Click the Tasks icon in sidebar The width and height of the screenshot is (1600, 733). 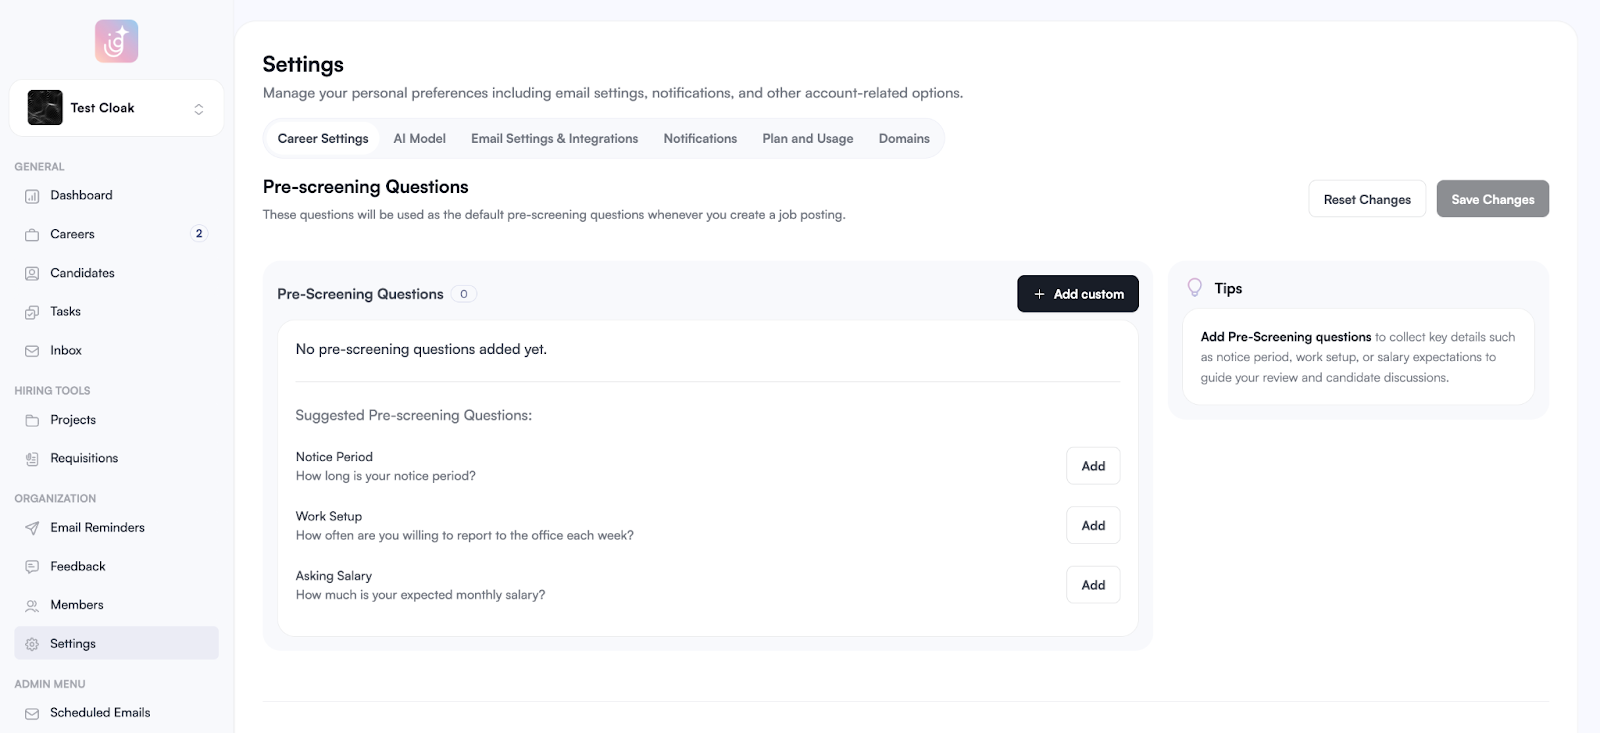tap(32, 312)
